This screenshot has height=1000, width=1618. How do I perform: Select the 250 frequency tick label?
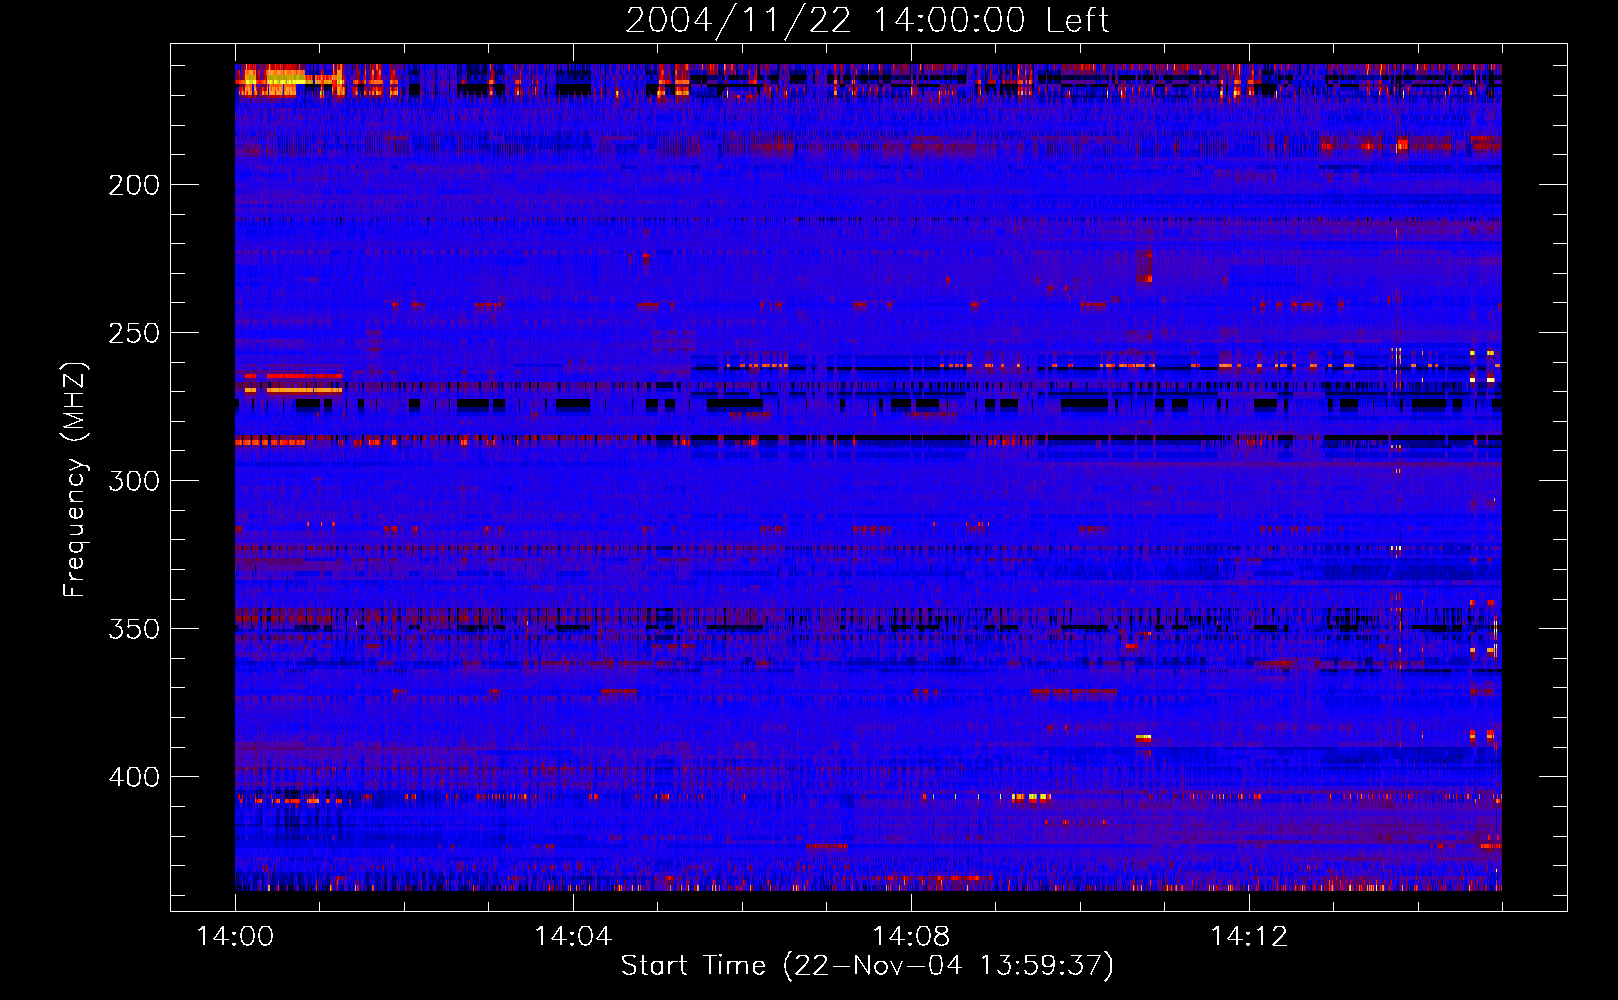134,333
